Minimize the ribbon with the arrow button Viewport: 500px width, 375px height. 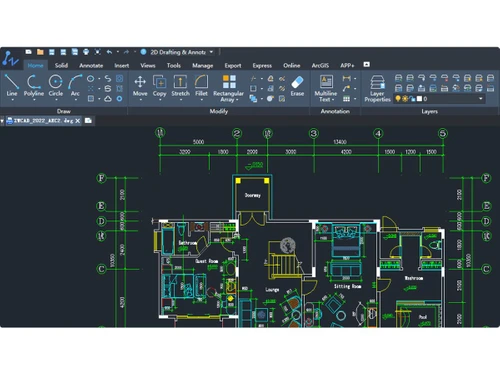[367, 64]
